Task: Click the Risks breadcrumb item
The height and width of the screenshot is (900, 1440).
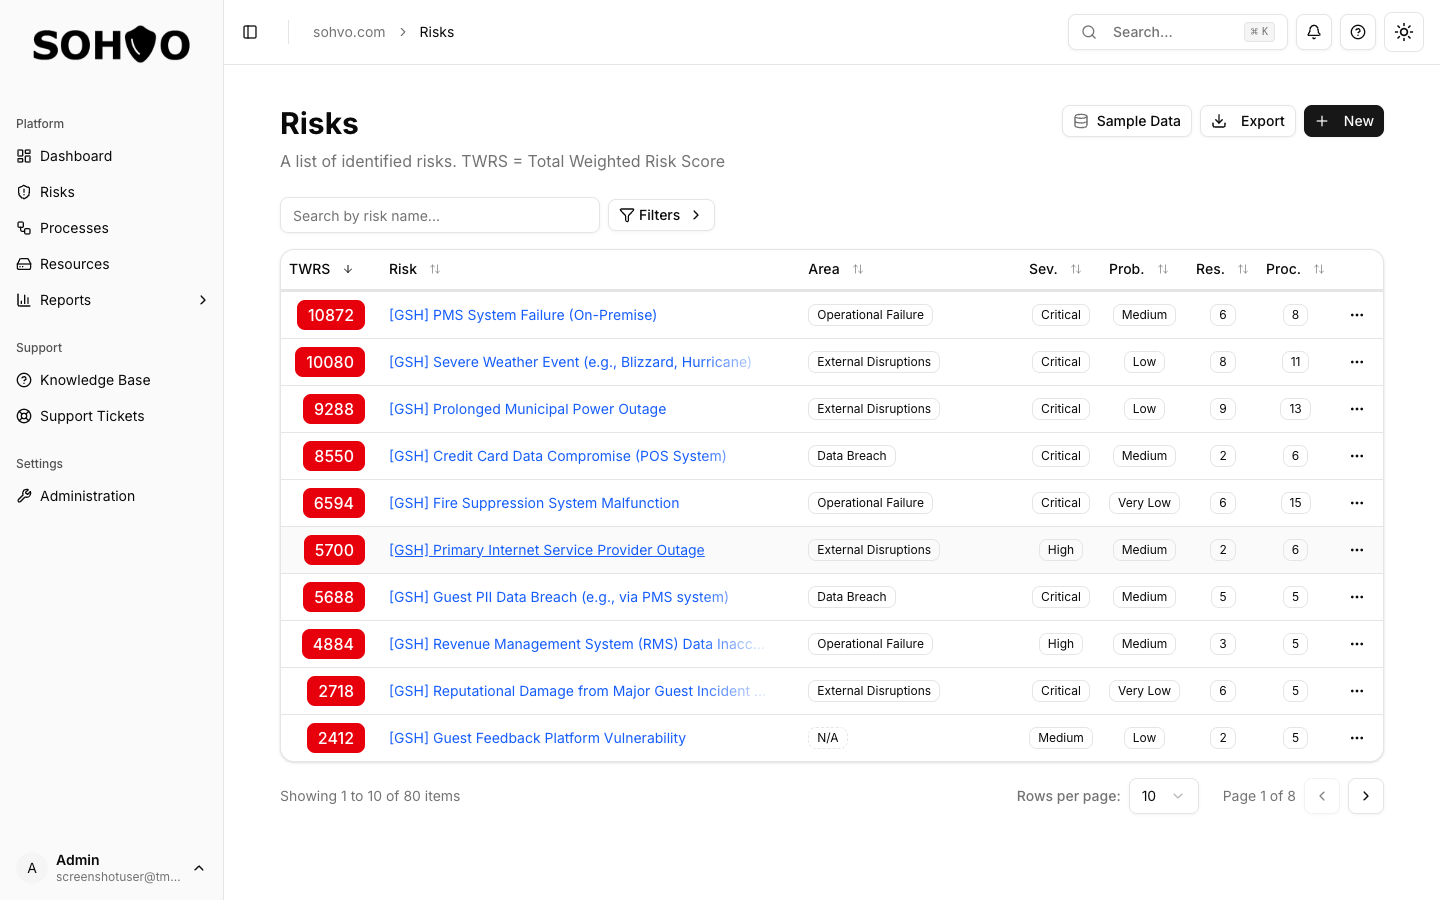Action: [437, 32]
